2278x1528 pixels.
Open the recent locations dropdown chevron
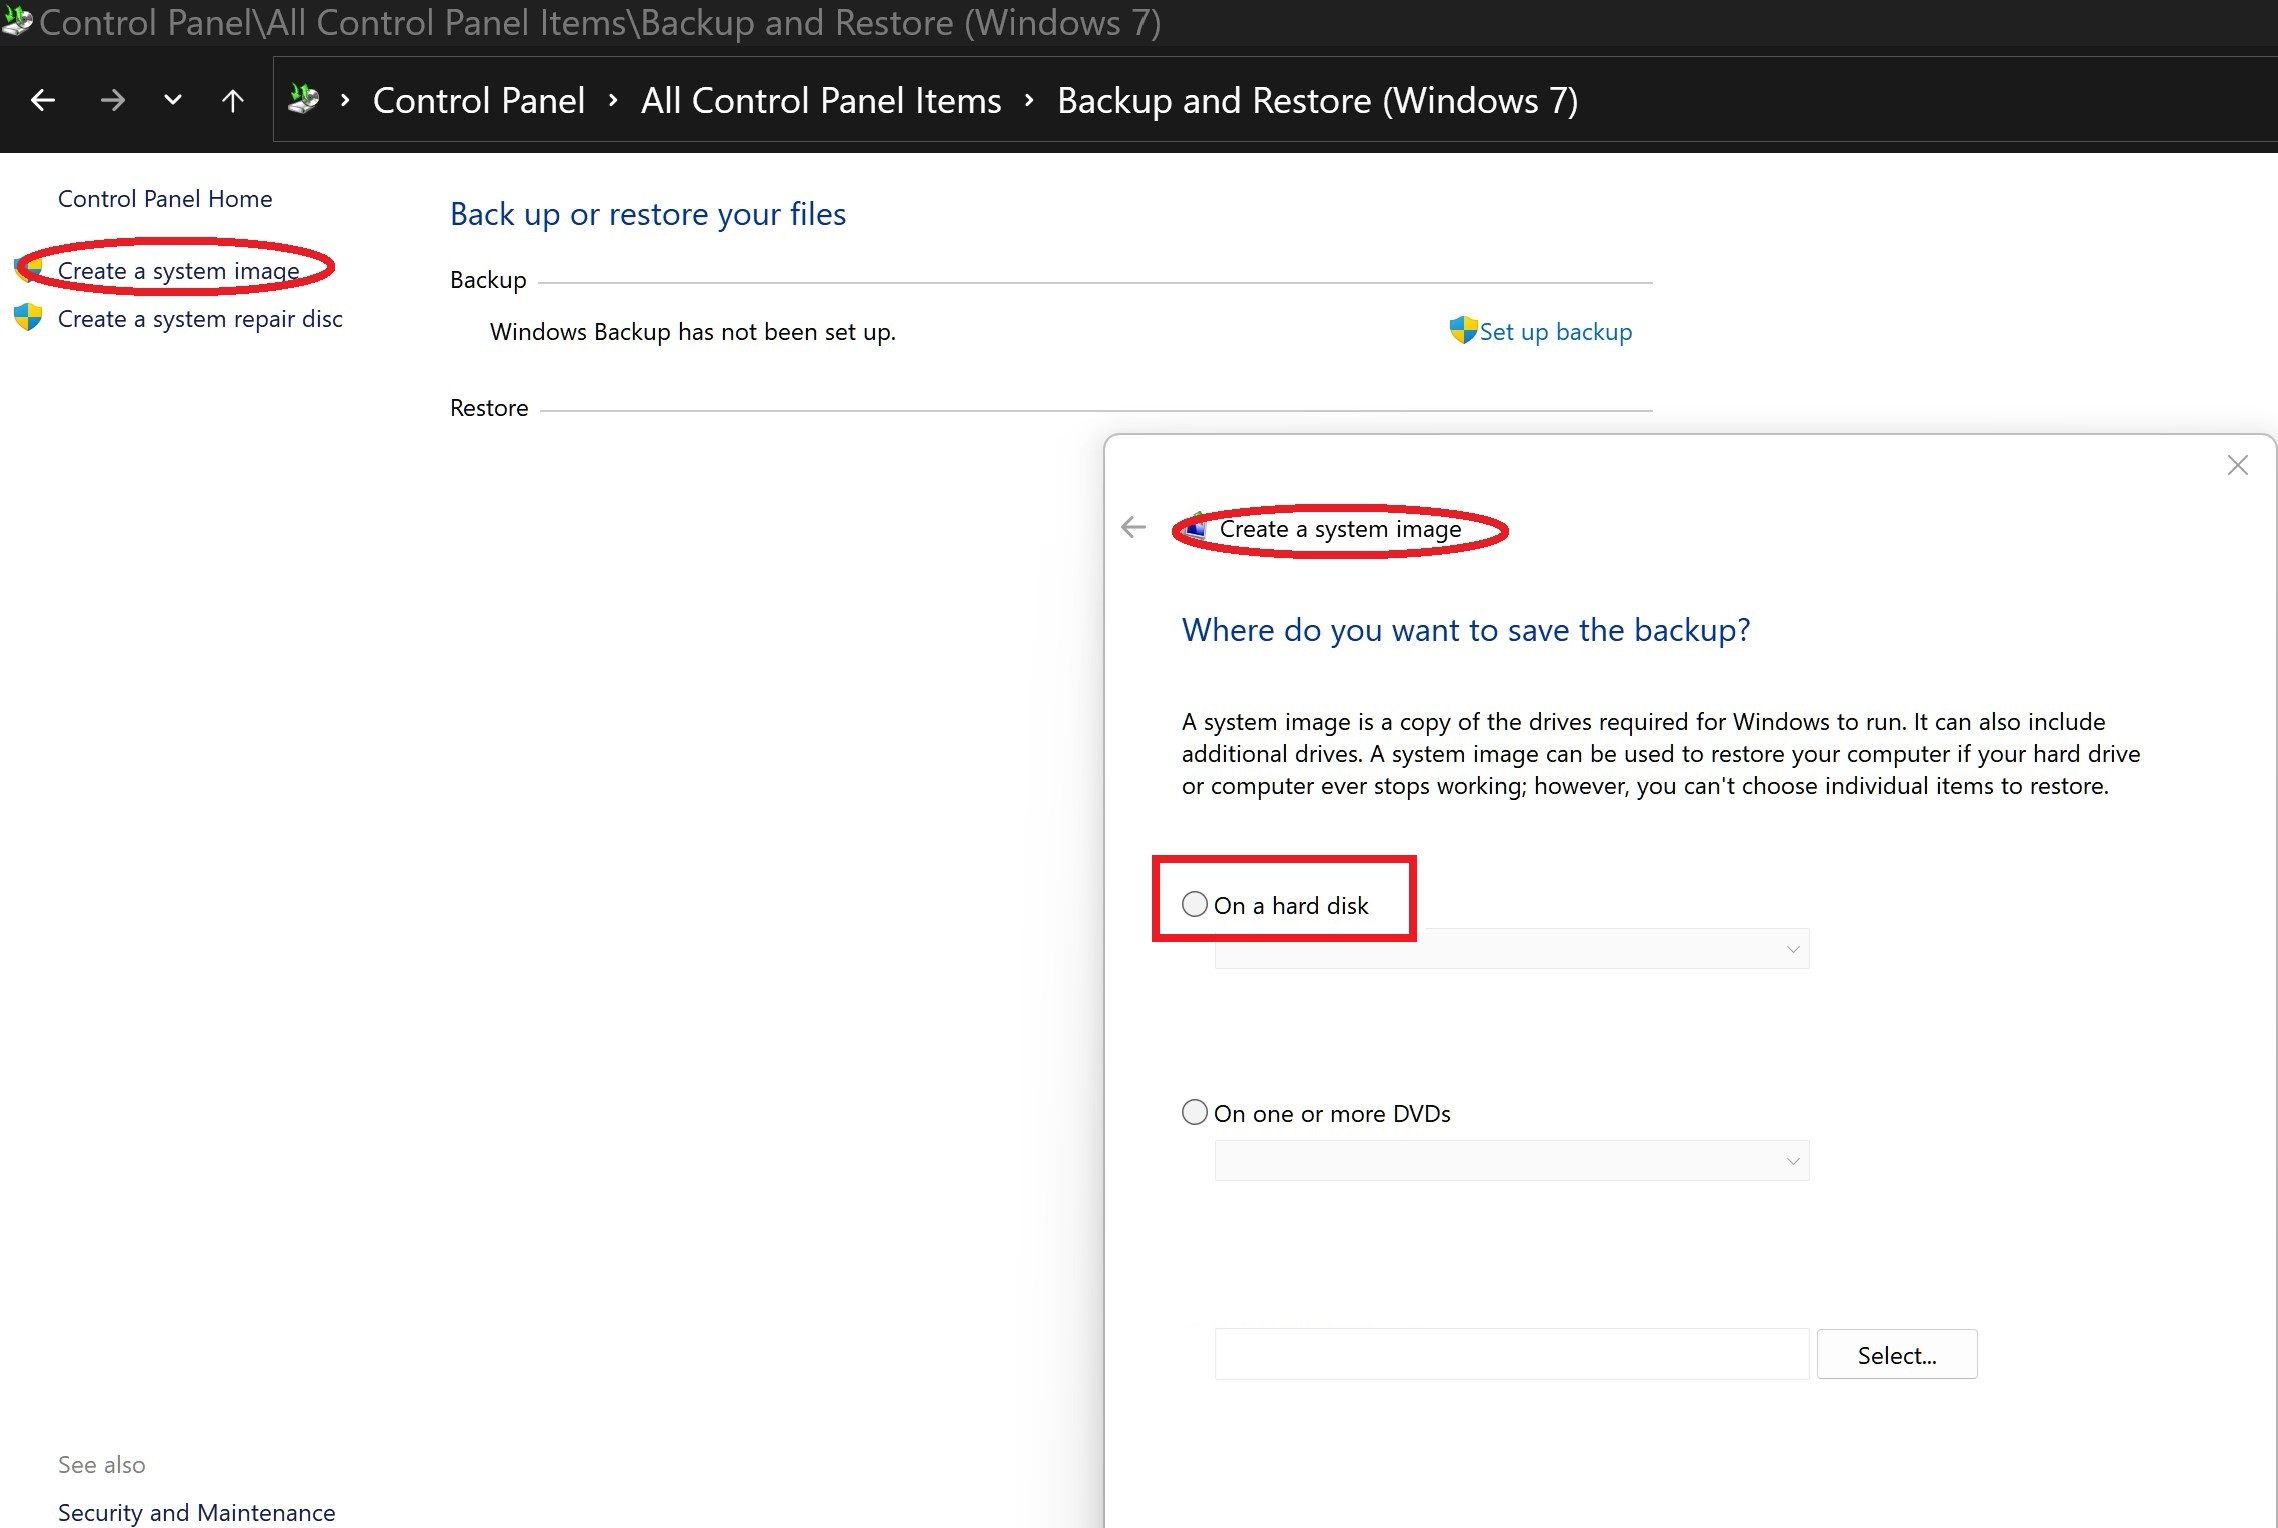point(173,100)
